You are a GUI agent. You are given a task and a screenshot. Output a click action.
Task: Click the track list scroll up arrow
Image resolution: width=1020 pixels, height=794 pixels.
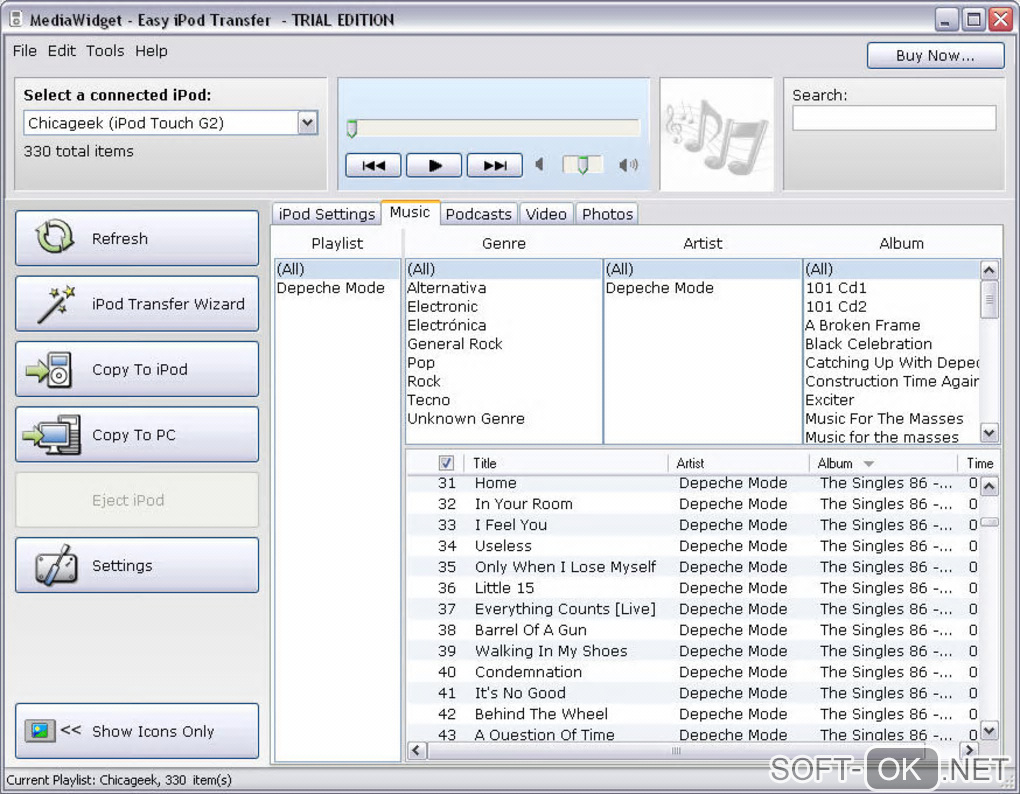click(x=989, y=486)
